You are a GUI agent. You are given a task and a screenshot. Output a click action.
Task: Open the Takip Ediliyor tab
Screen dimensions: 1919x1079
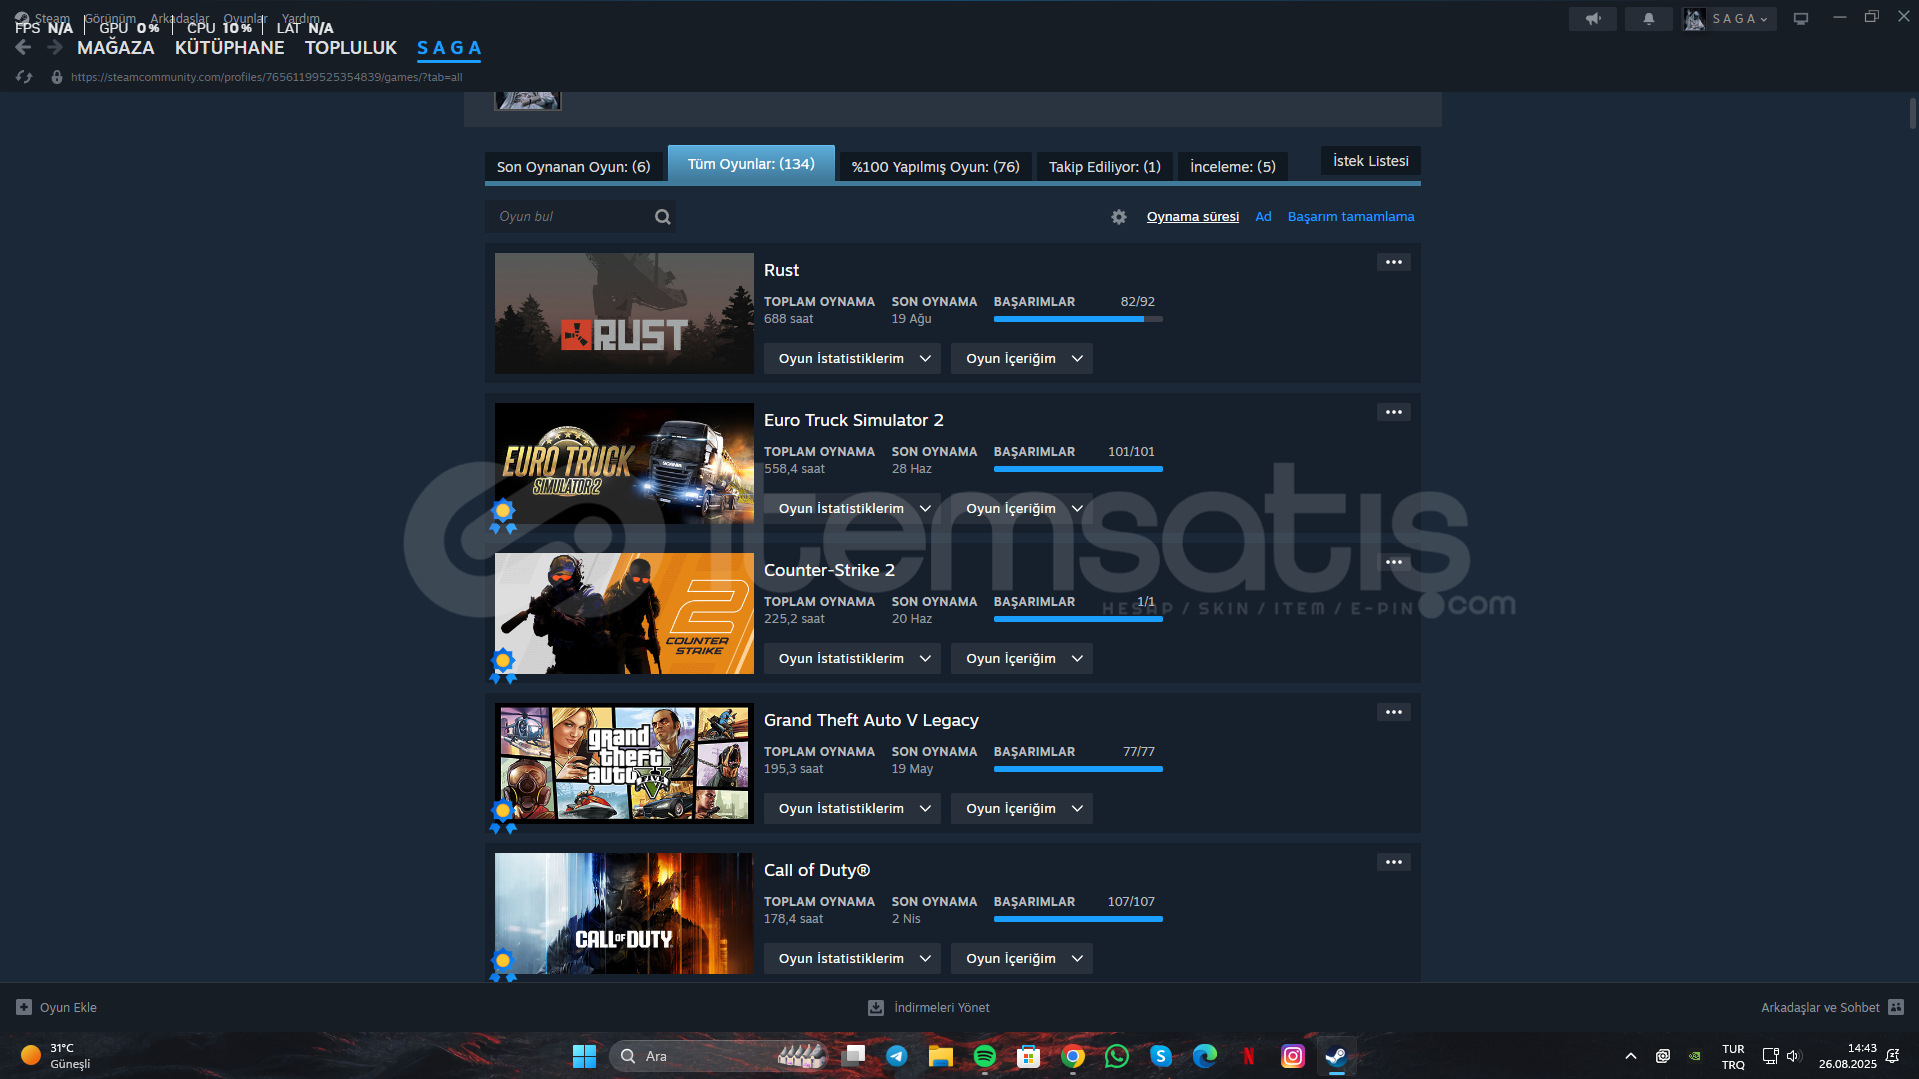click(1105, 167)
